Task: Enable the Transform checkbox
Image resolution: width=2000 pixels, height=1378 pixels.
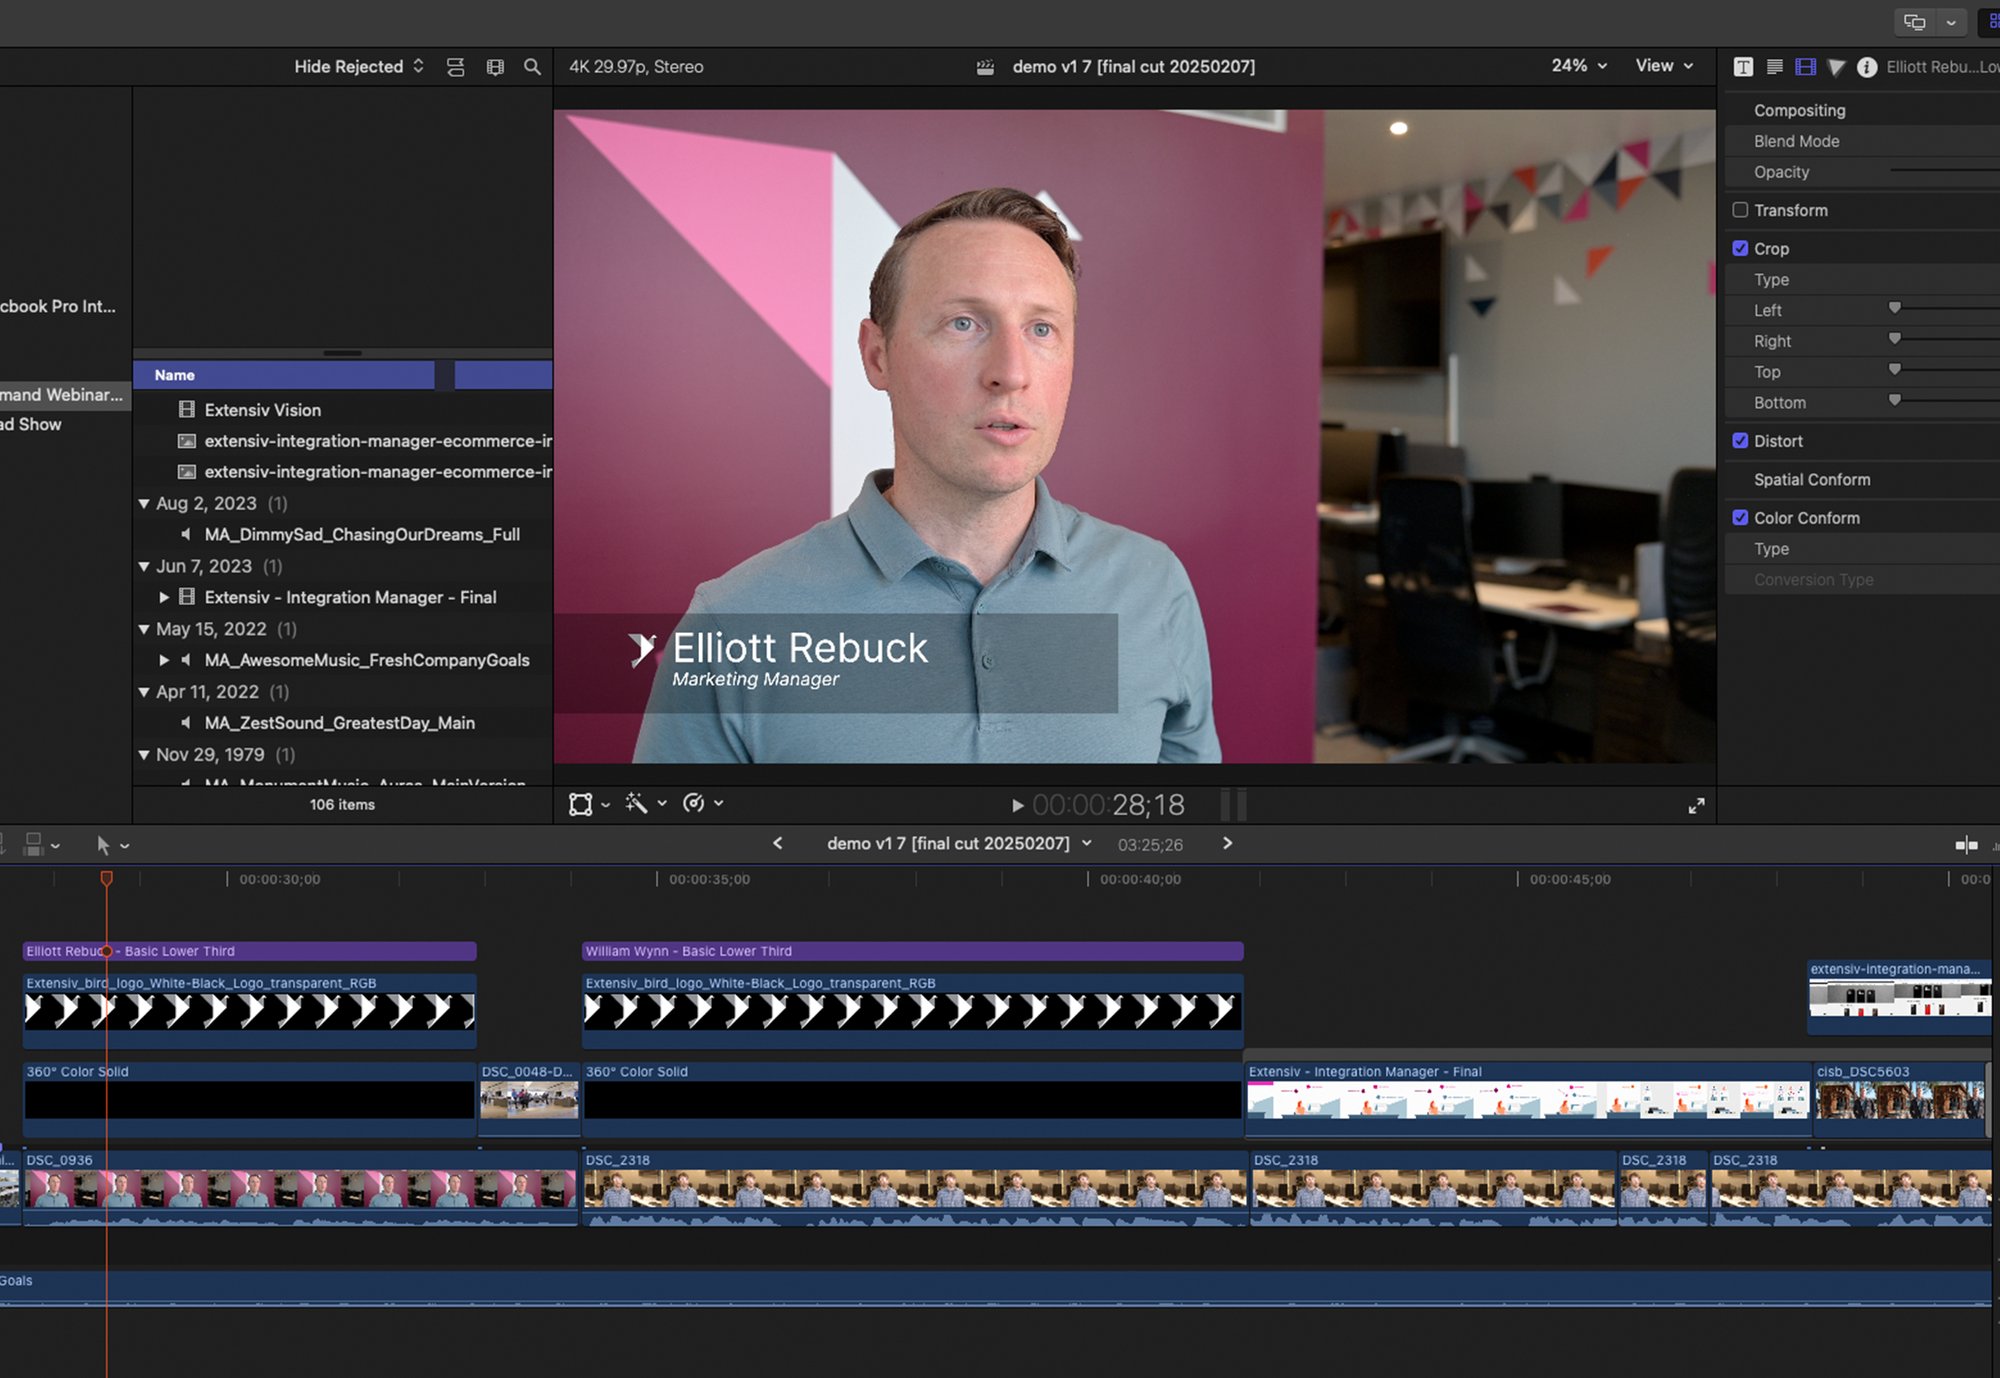Action: point(1740,210)
